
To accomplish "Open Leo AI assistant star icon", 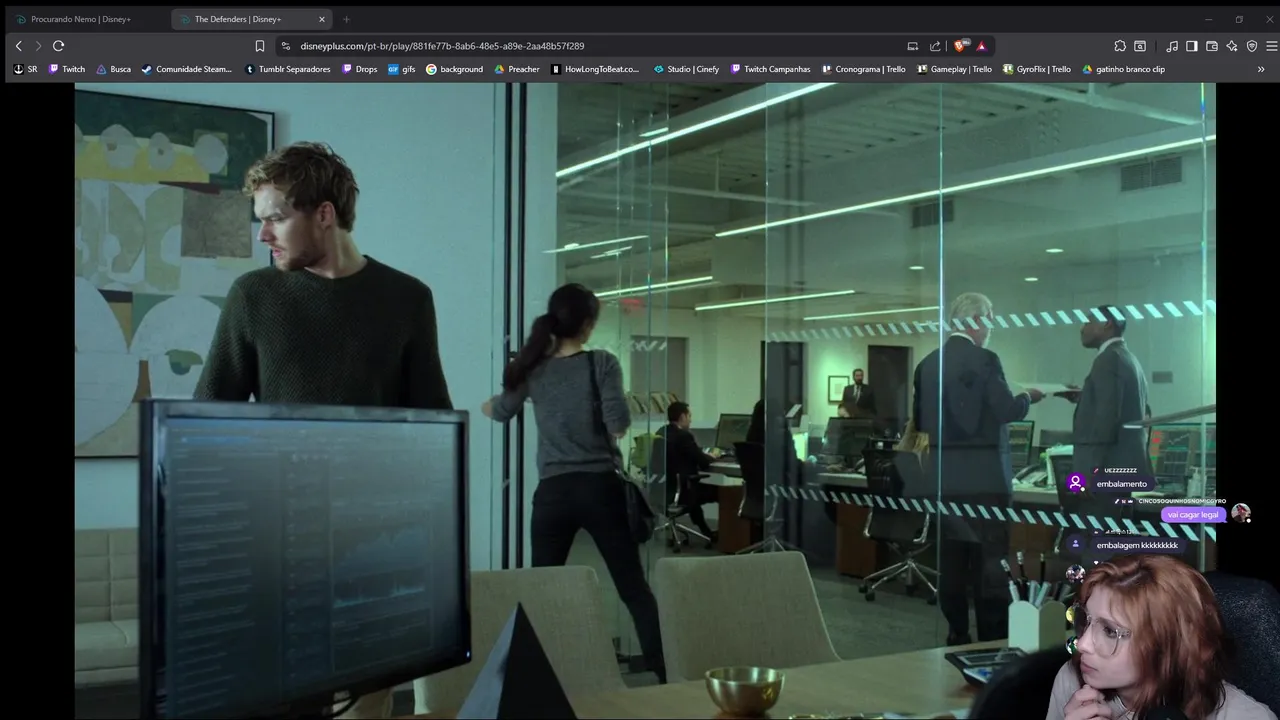I will coord(1232,46).
